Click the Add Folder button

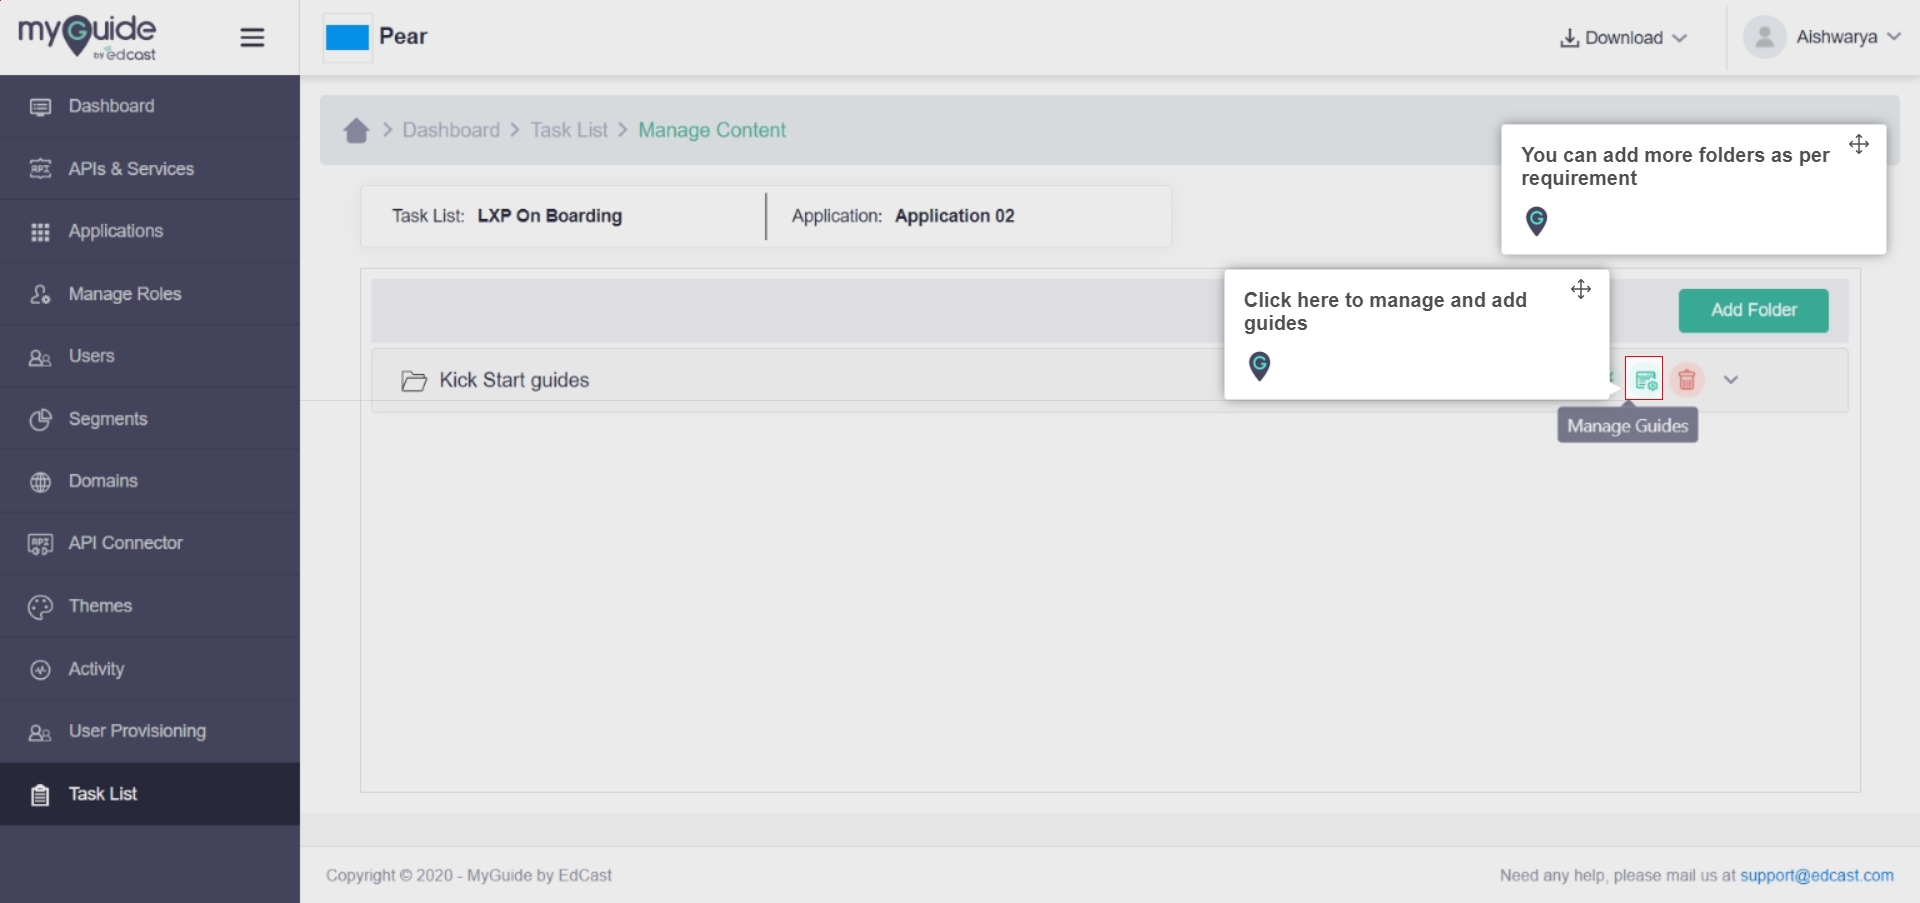1753,310
